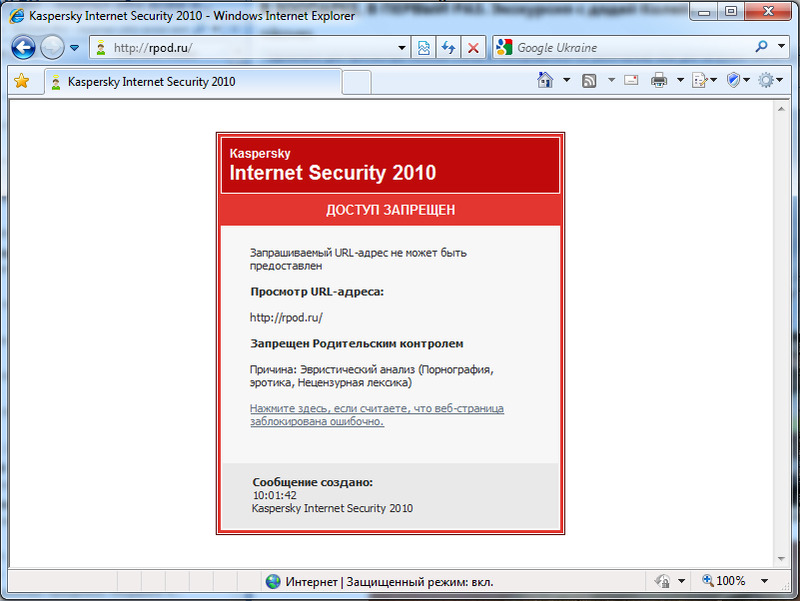
Task: Click the link about the web page blocked by mistake
Action: [x=377, y=415]
